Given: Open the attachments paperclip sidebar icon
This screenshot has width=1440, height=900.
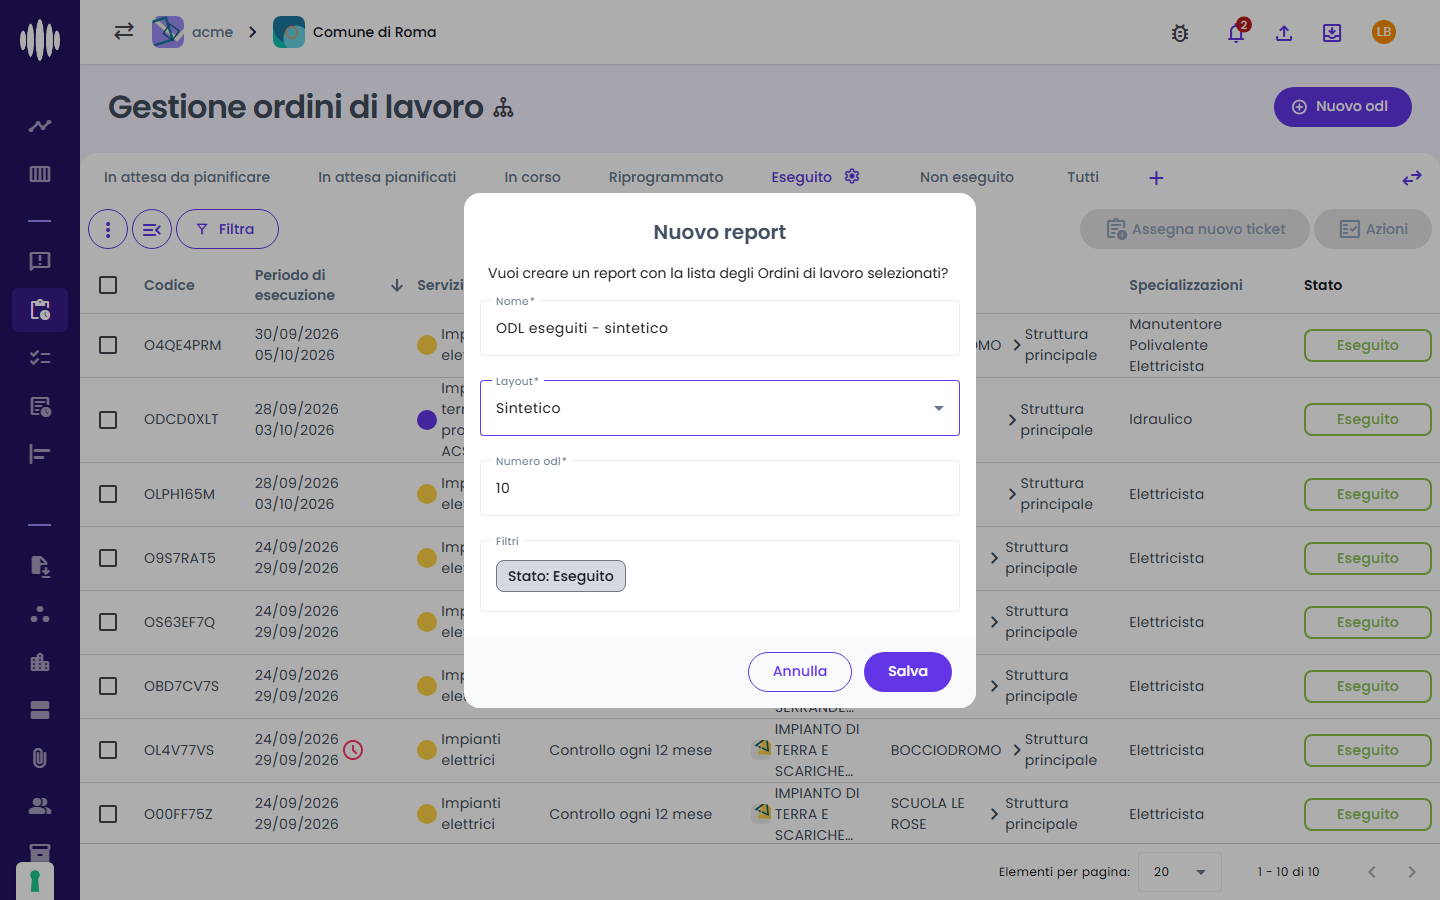Looking at the screenshot, I should pos(40,758).
